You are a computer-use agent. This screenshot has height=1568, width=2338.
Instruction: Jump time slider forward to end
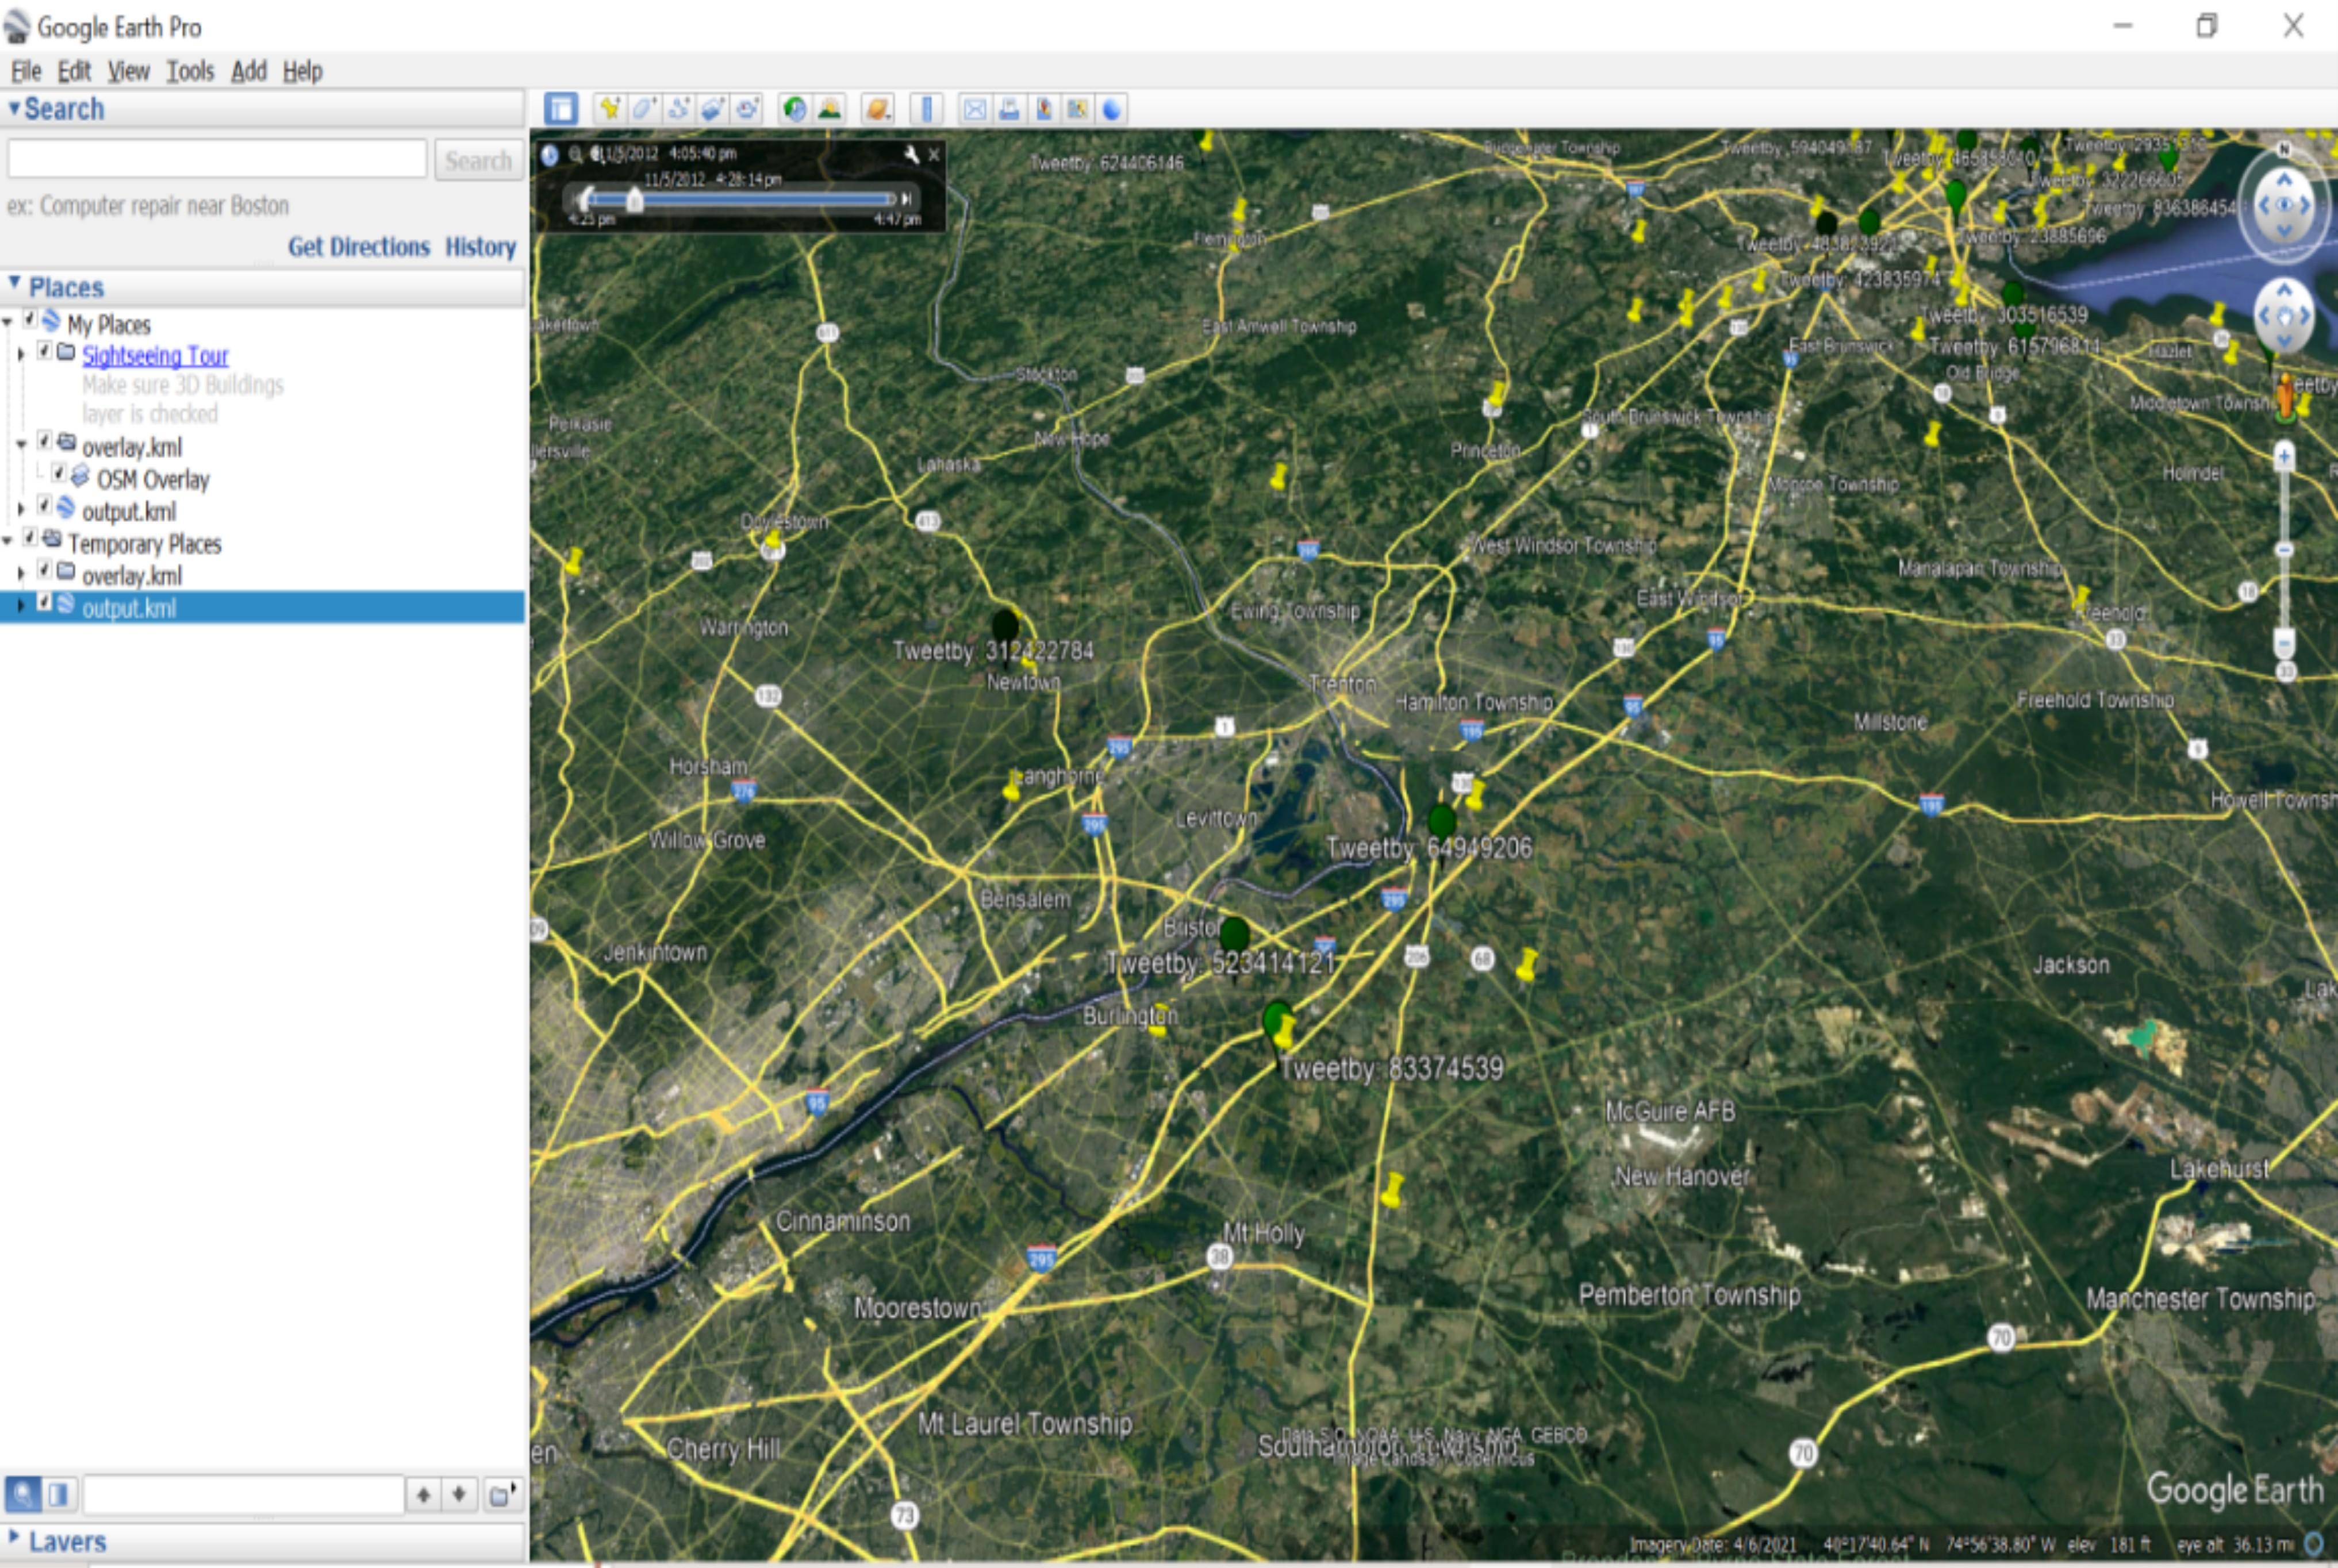coord(906,199)
